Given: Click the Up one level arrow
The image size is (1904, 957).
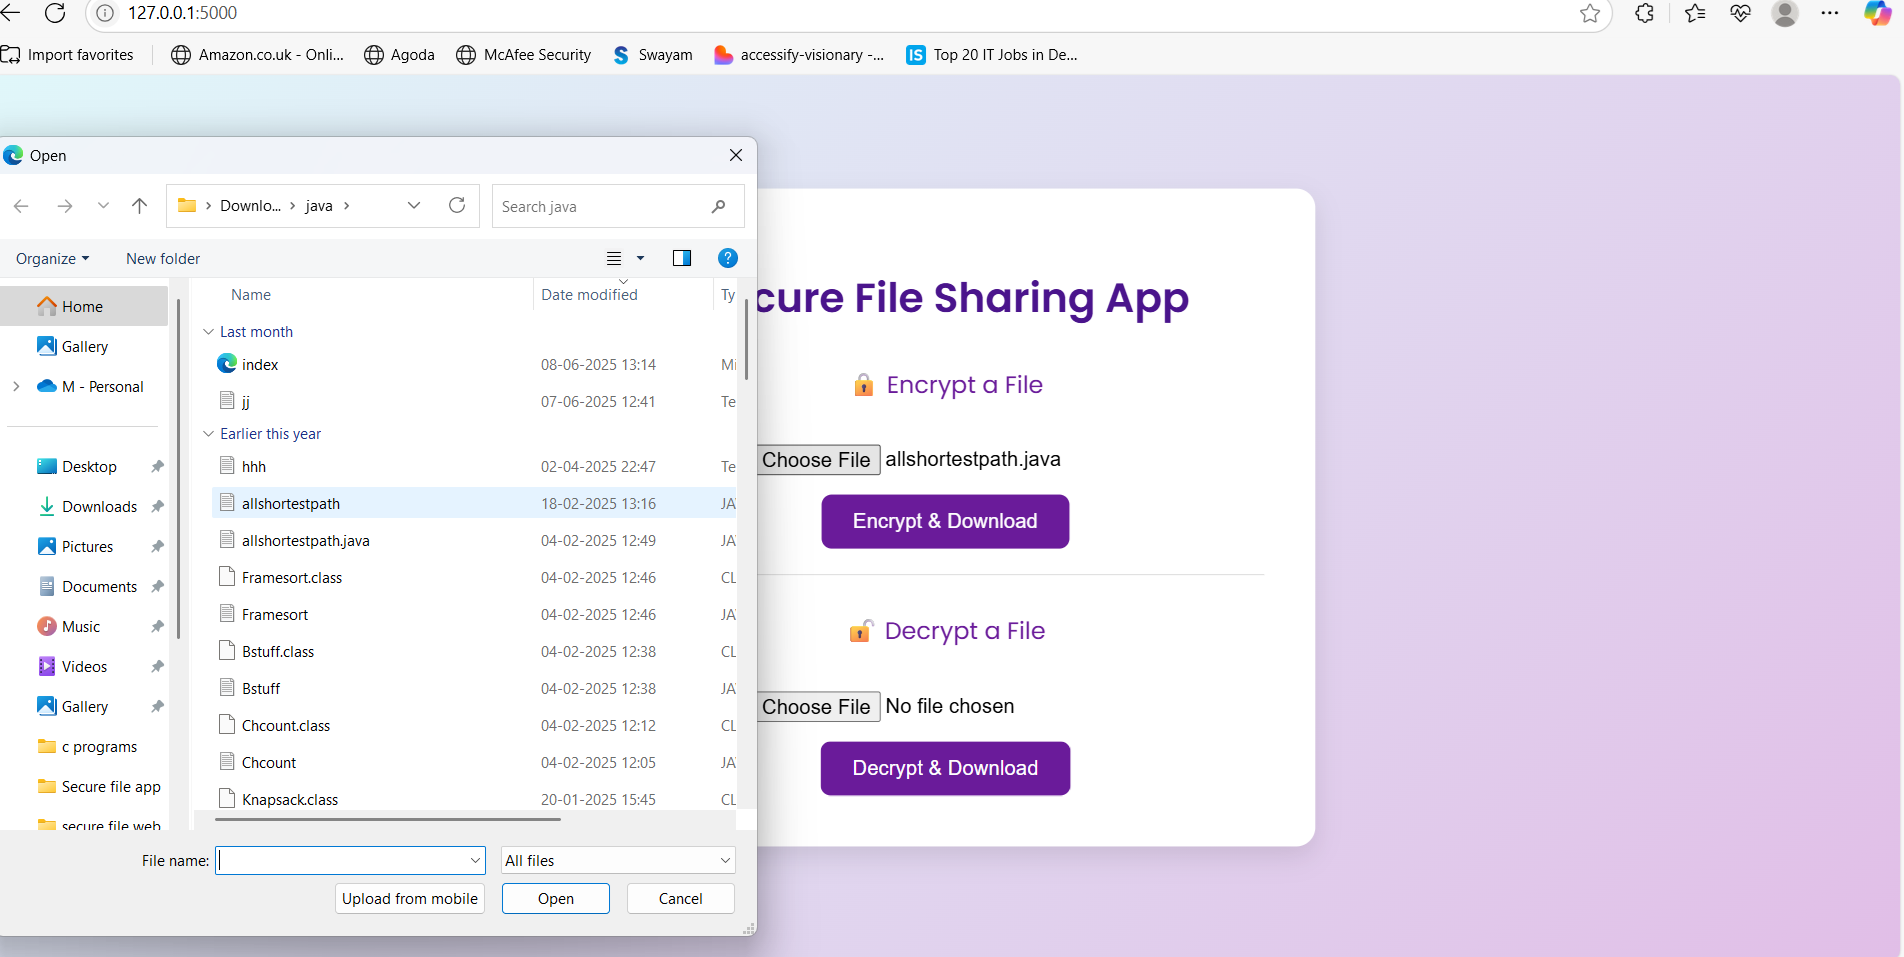Looking at the screenshot, I should tap(139, 206).
